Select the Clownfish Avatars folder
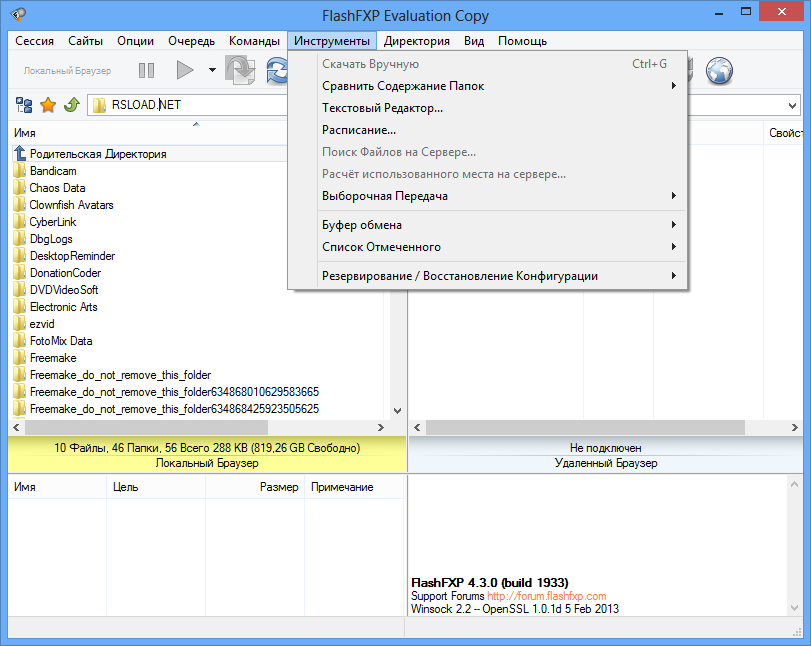The height and width of the screenshot is (646, 811). 64,205
